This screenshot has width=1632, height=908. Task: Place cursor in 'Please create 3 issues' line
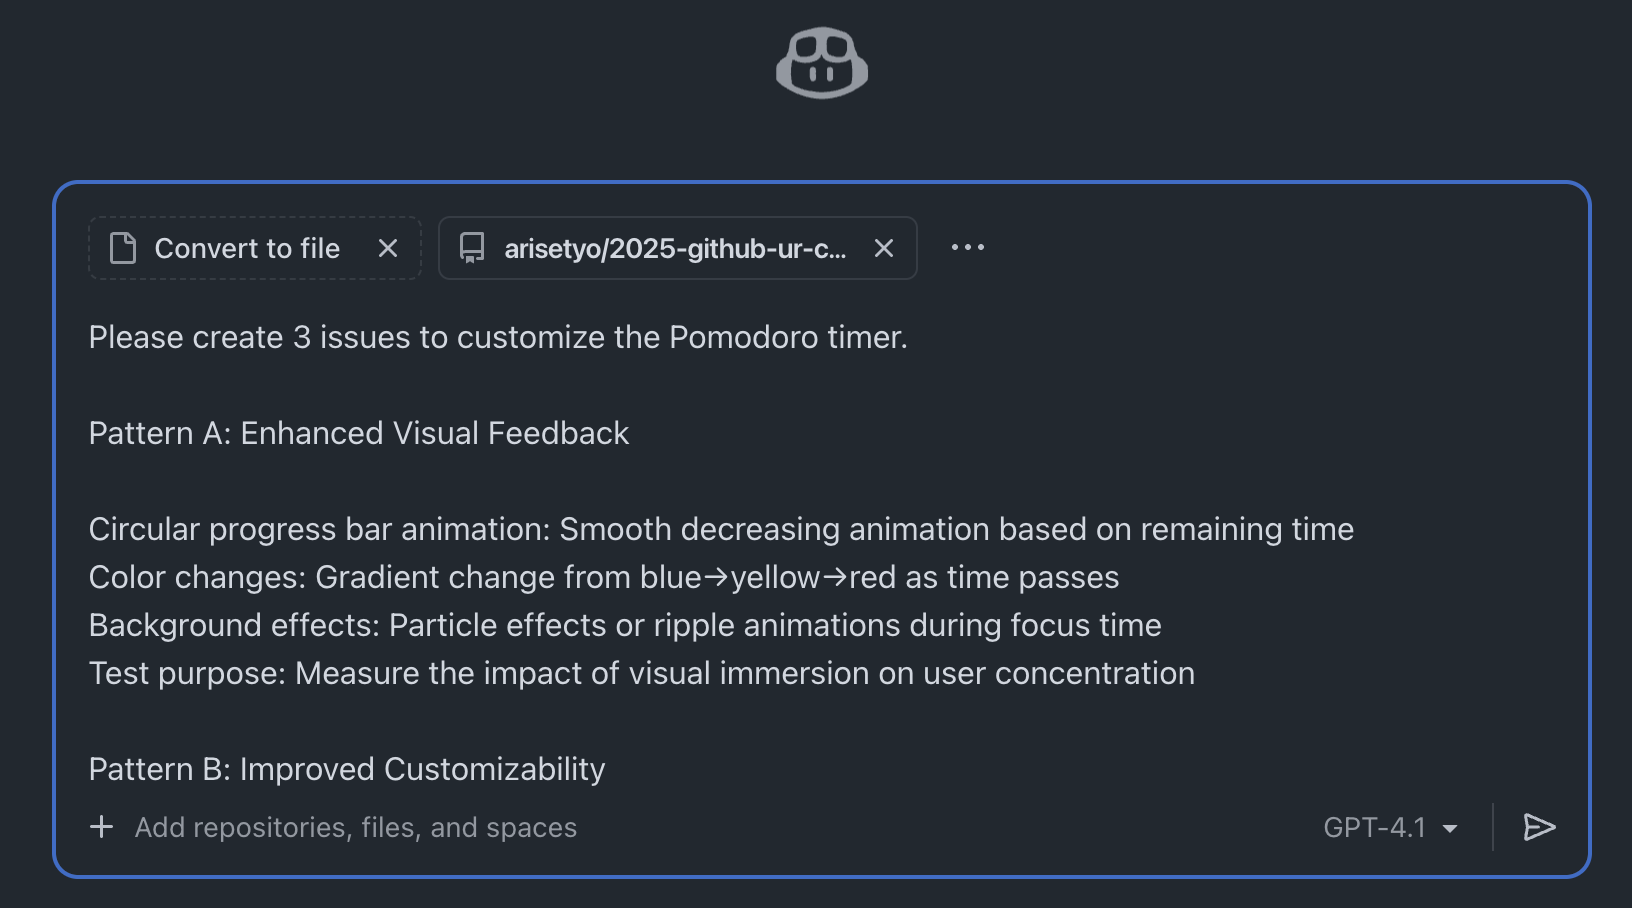[x=498, y=338]
